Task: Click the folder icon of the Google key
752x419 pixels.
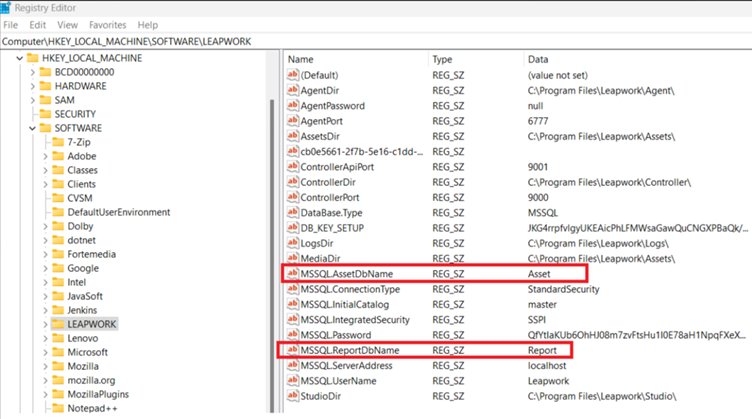Action: click(x=58, y=268)
